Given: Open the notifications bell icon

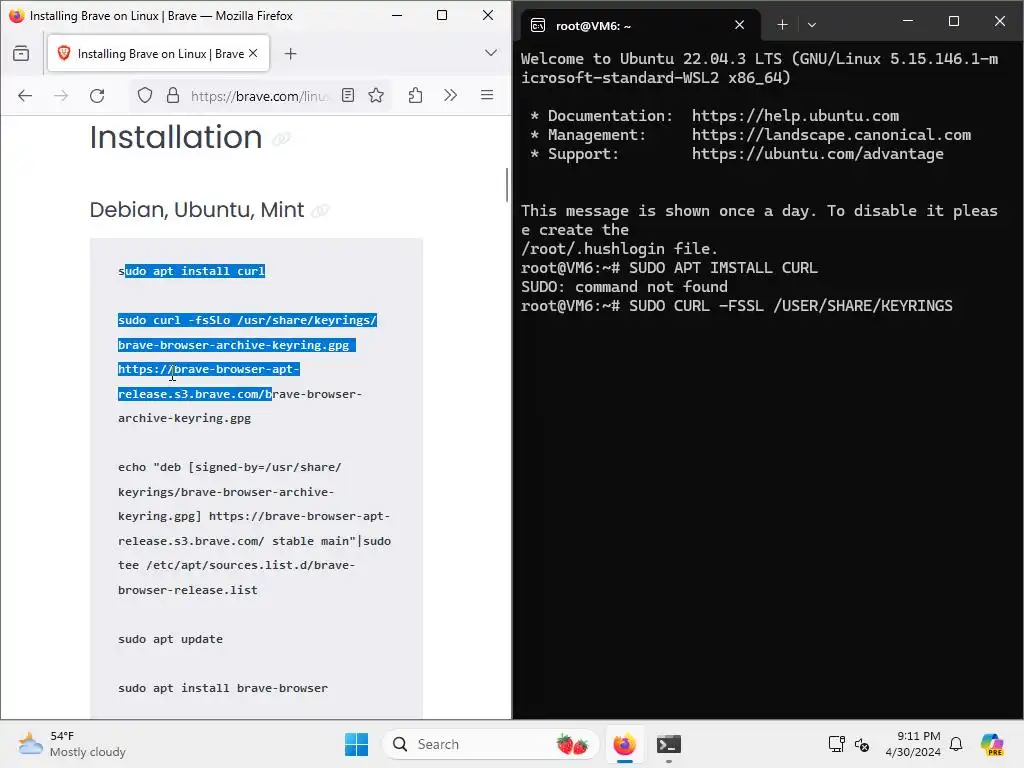Looking at the screenshot, I should point(956,744).
